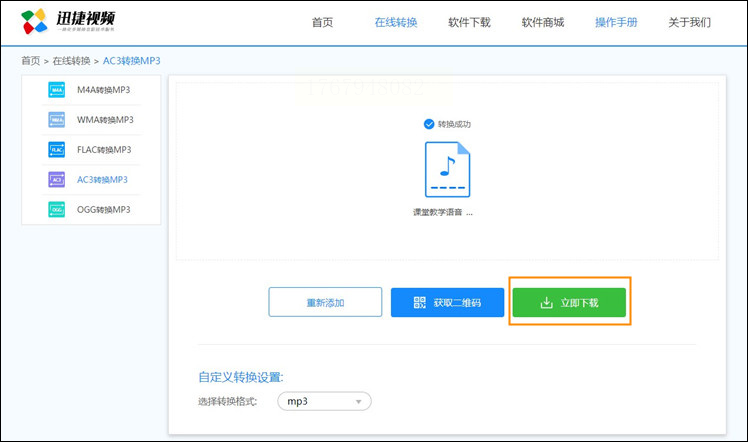Click the download arrow icon on 立即下载

tap(547, 302)
